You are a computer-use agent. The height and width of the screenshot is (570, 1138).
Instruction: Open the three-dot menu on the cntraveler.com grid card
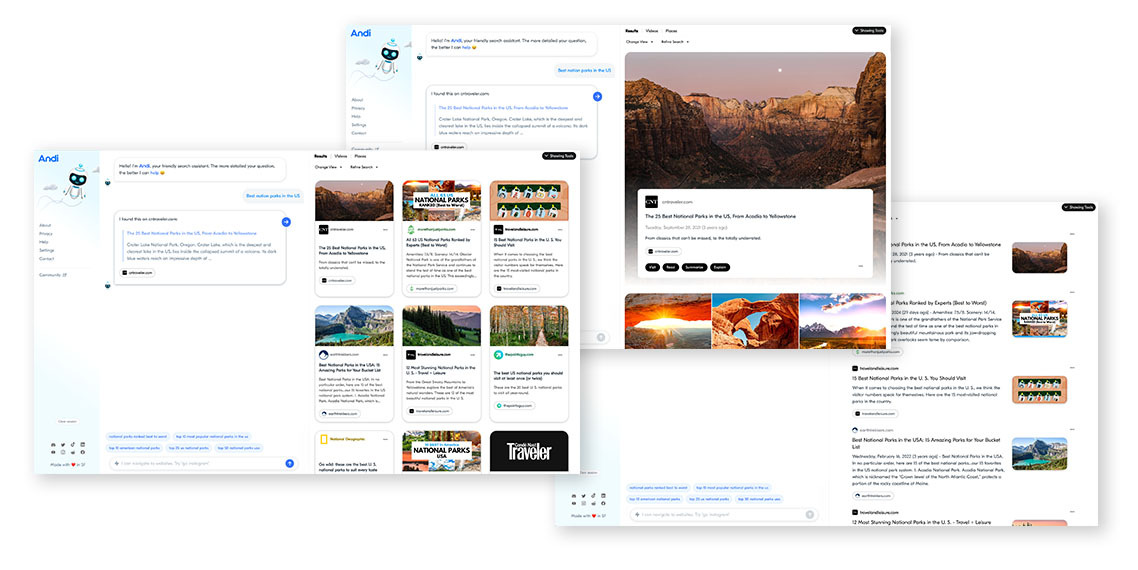click(x=385, y=229)
